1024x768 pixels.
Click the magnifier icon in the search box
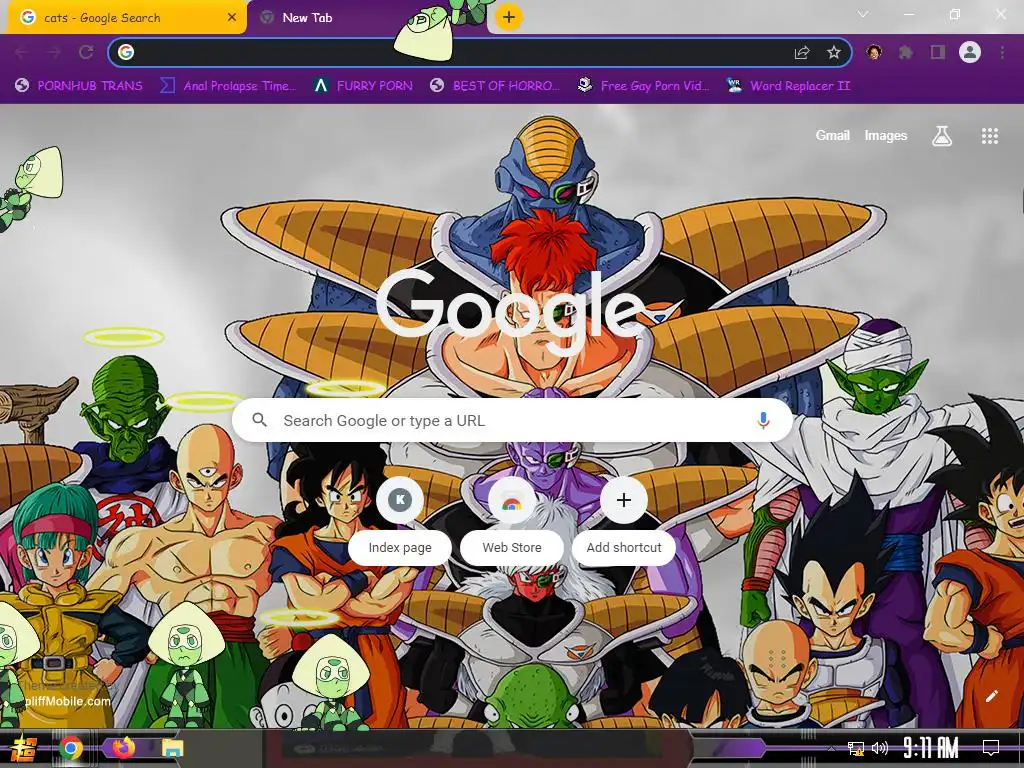point(260,420)
